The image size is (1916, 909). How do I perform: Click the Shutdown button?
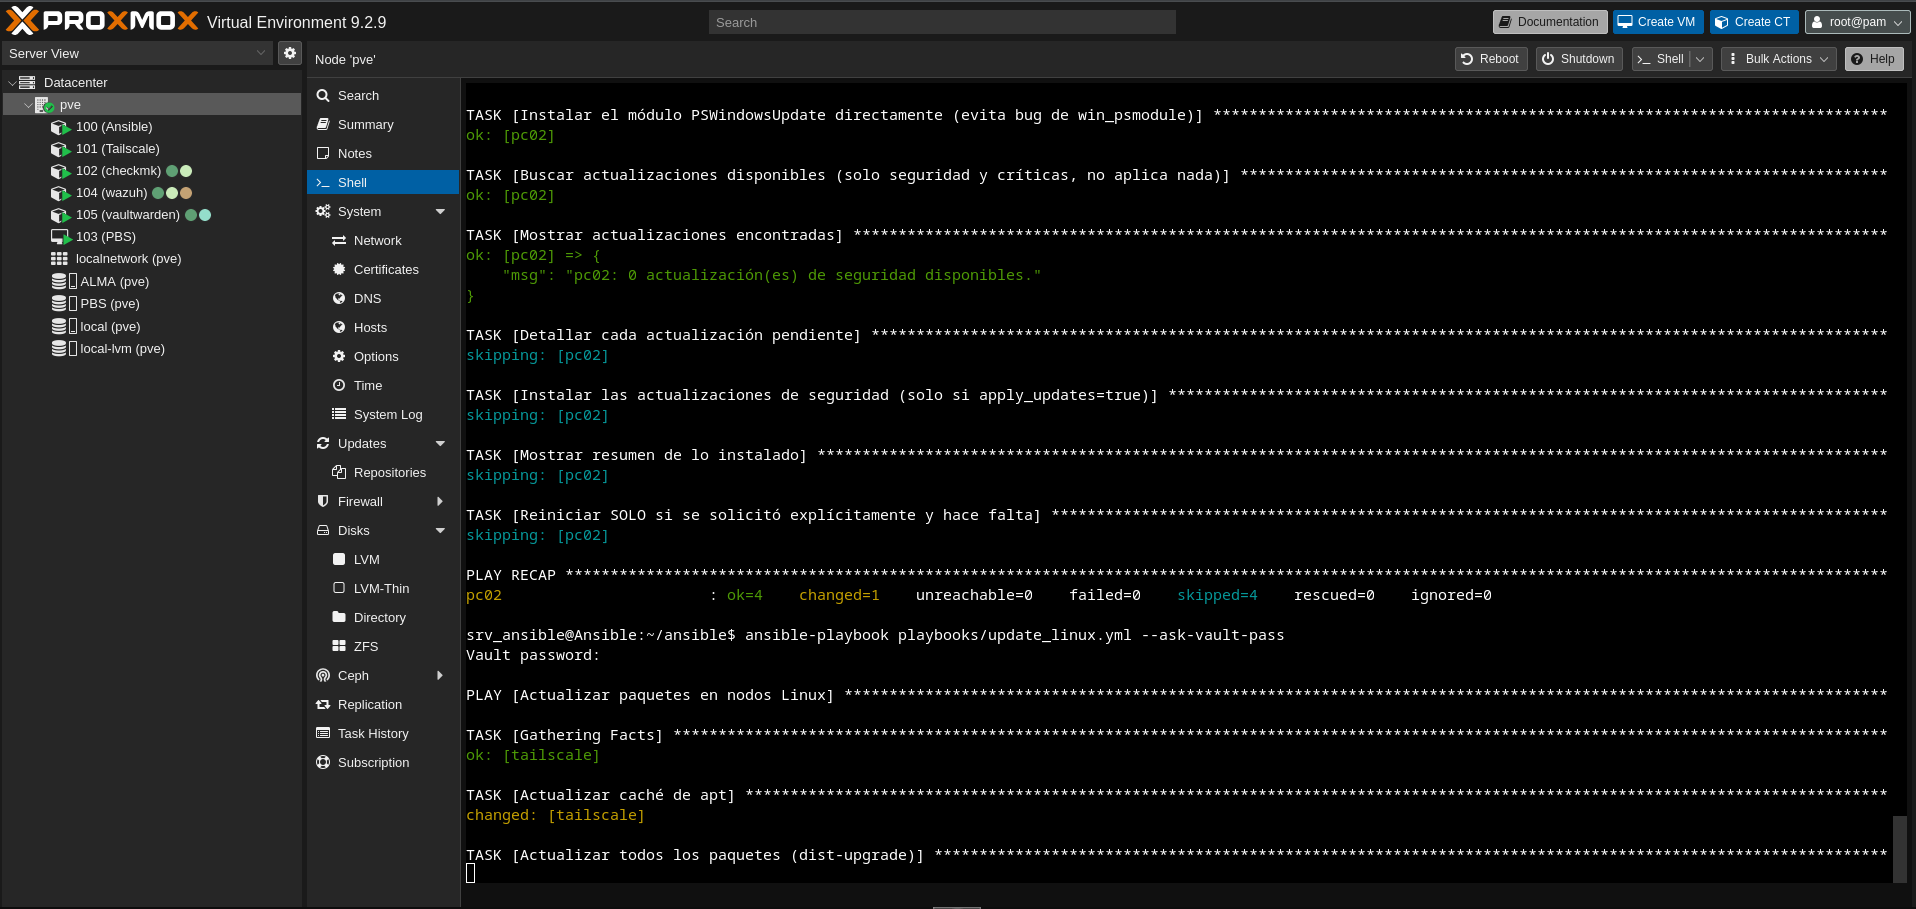(1578, 59)
